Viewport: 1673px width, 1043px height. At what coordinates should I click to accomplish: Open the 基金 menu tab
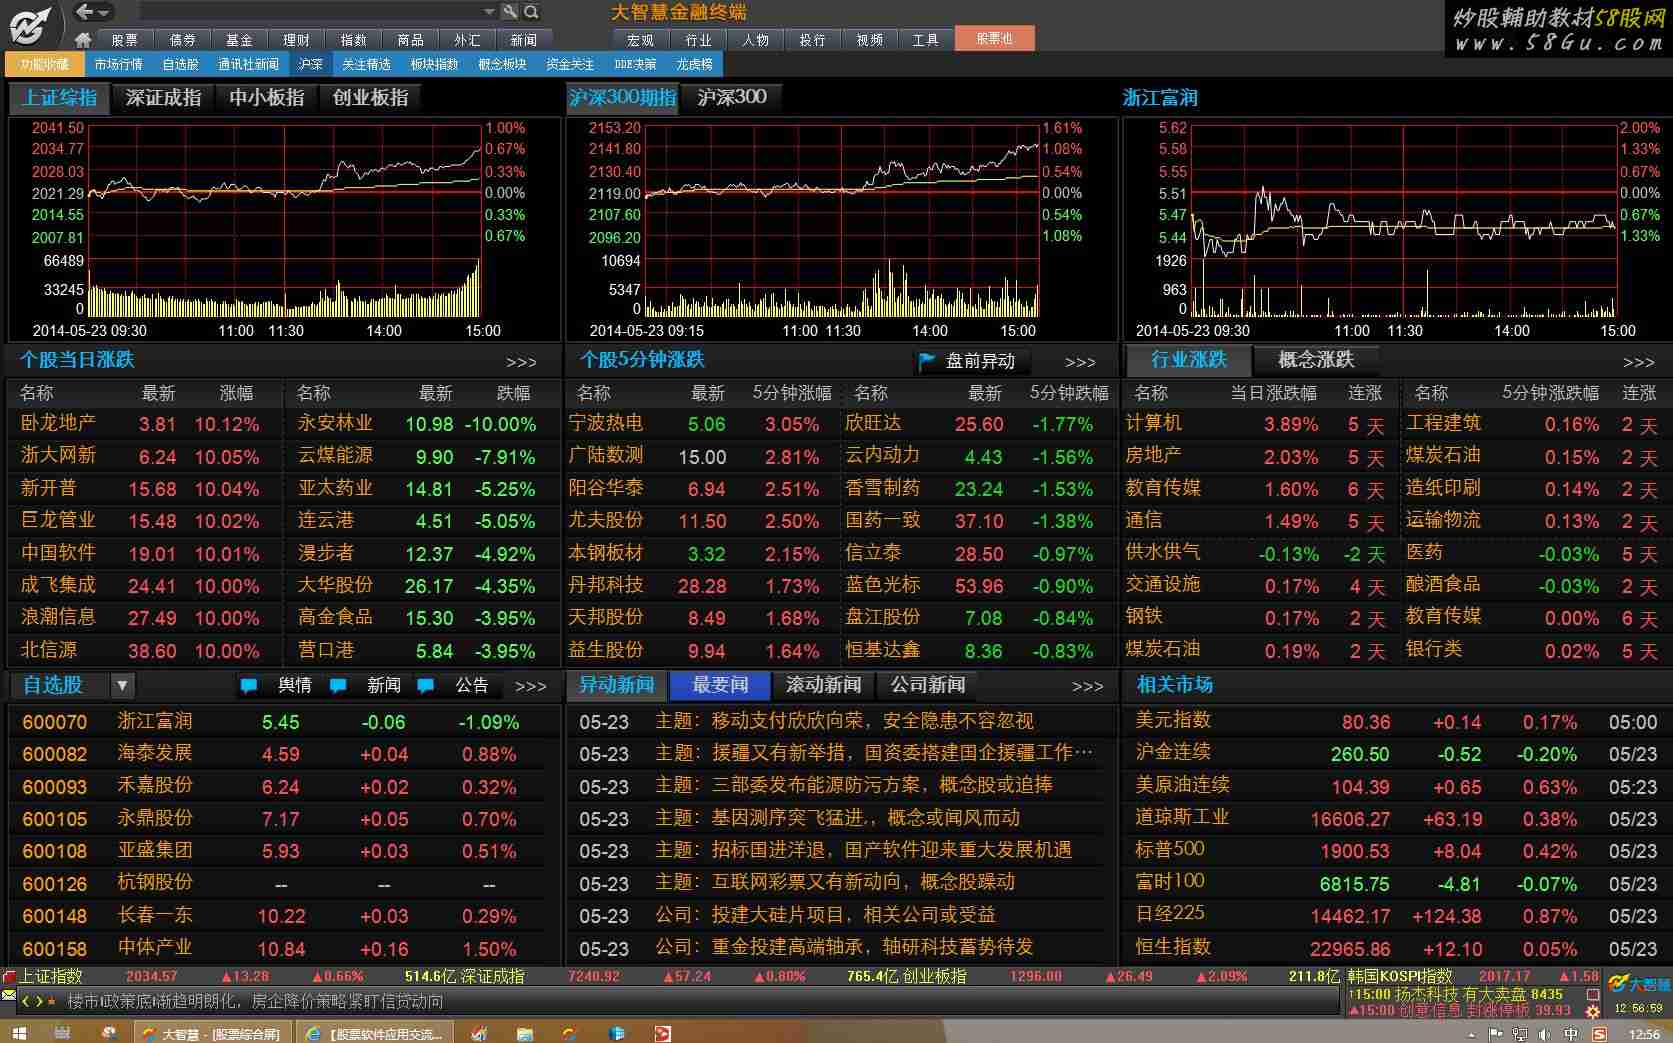pyautogui.click(x=239, y=40)
